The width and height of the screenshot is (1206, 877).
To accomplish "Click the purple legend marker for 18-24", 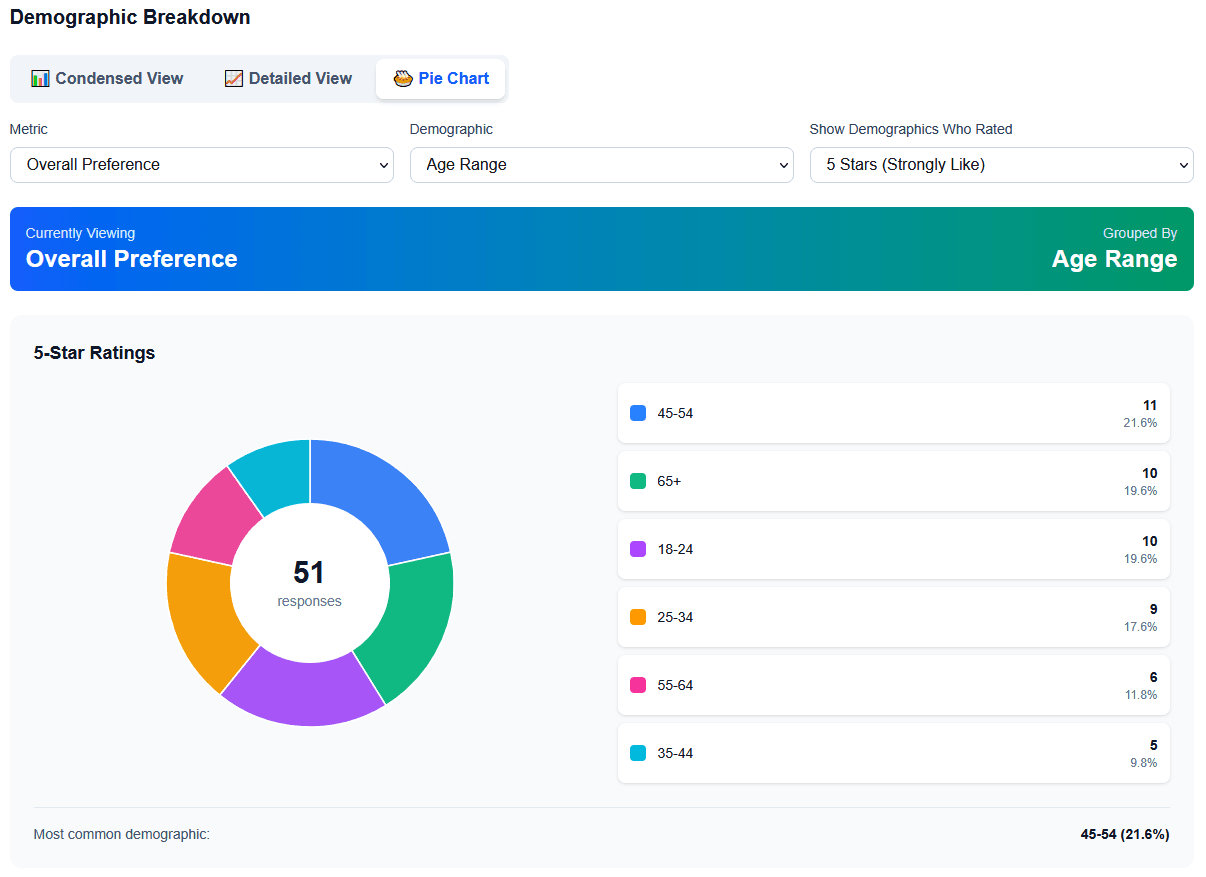I will point(638,549).
